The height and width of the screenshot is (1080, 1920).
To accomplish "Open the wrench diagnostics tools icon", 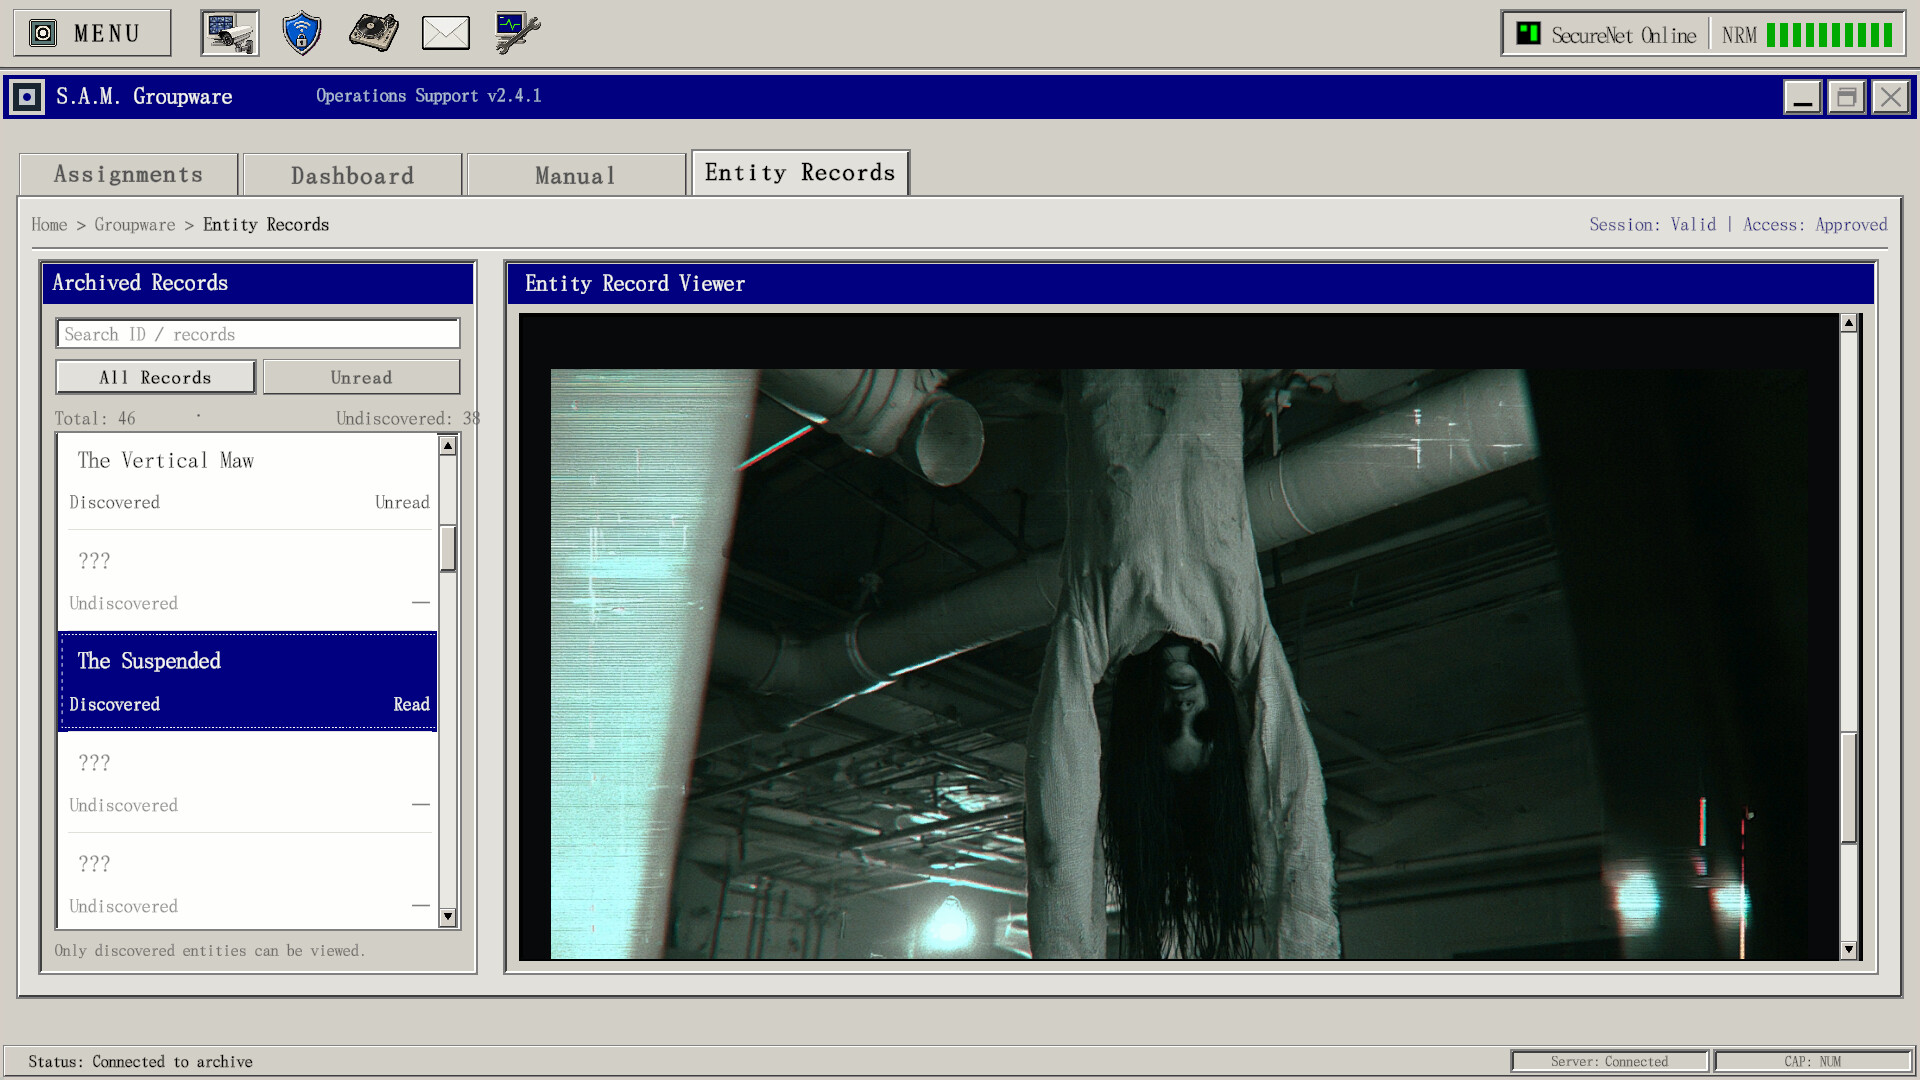I will point(517,33).
